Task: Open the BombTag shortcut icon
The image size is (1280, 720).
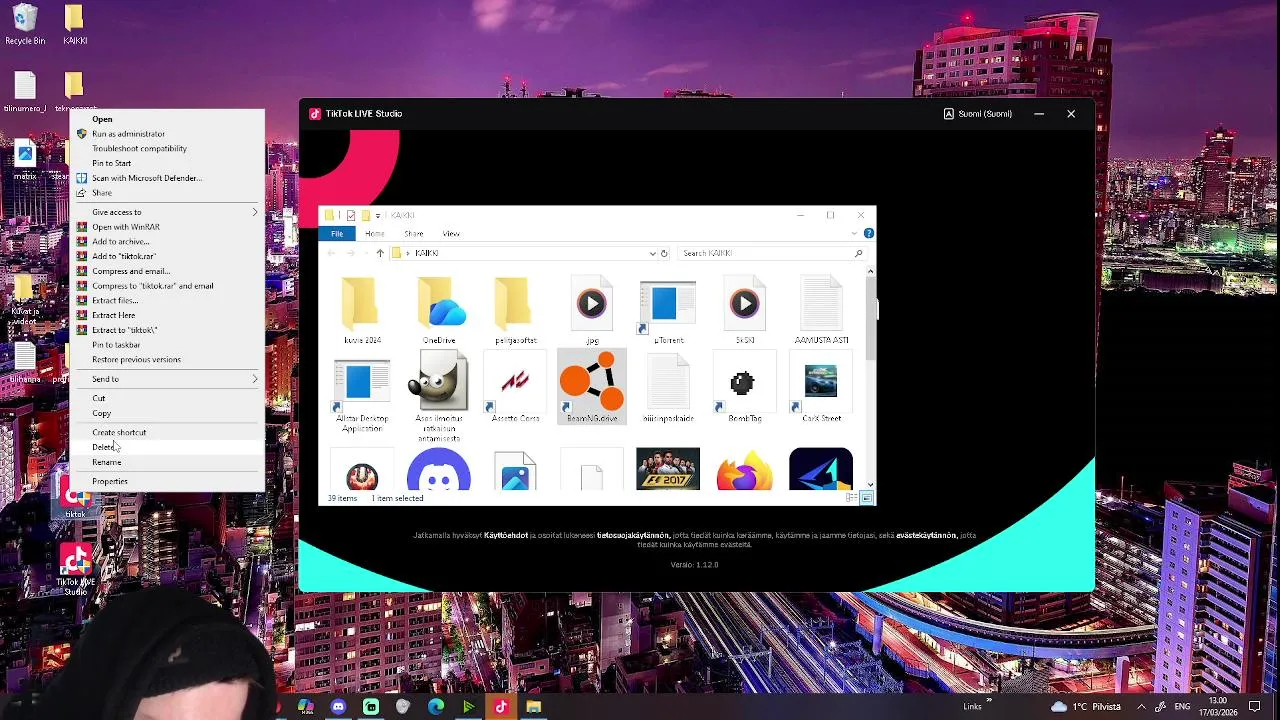Action: point(744,386)
